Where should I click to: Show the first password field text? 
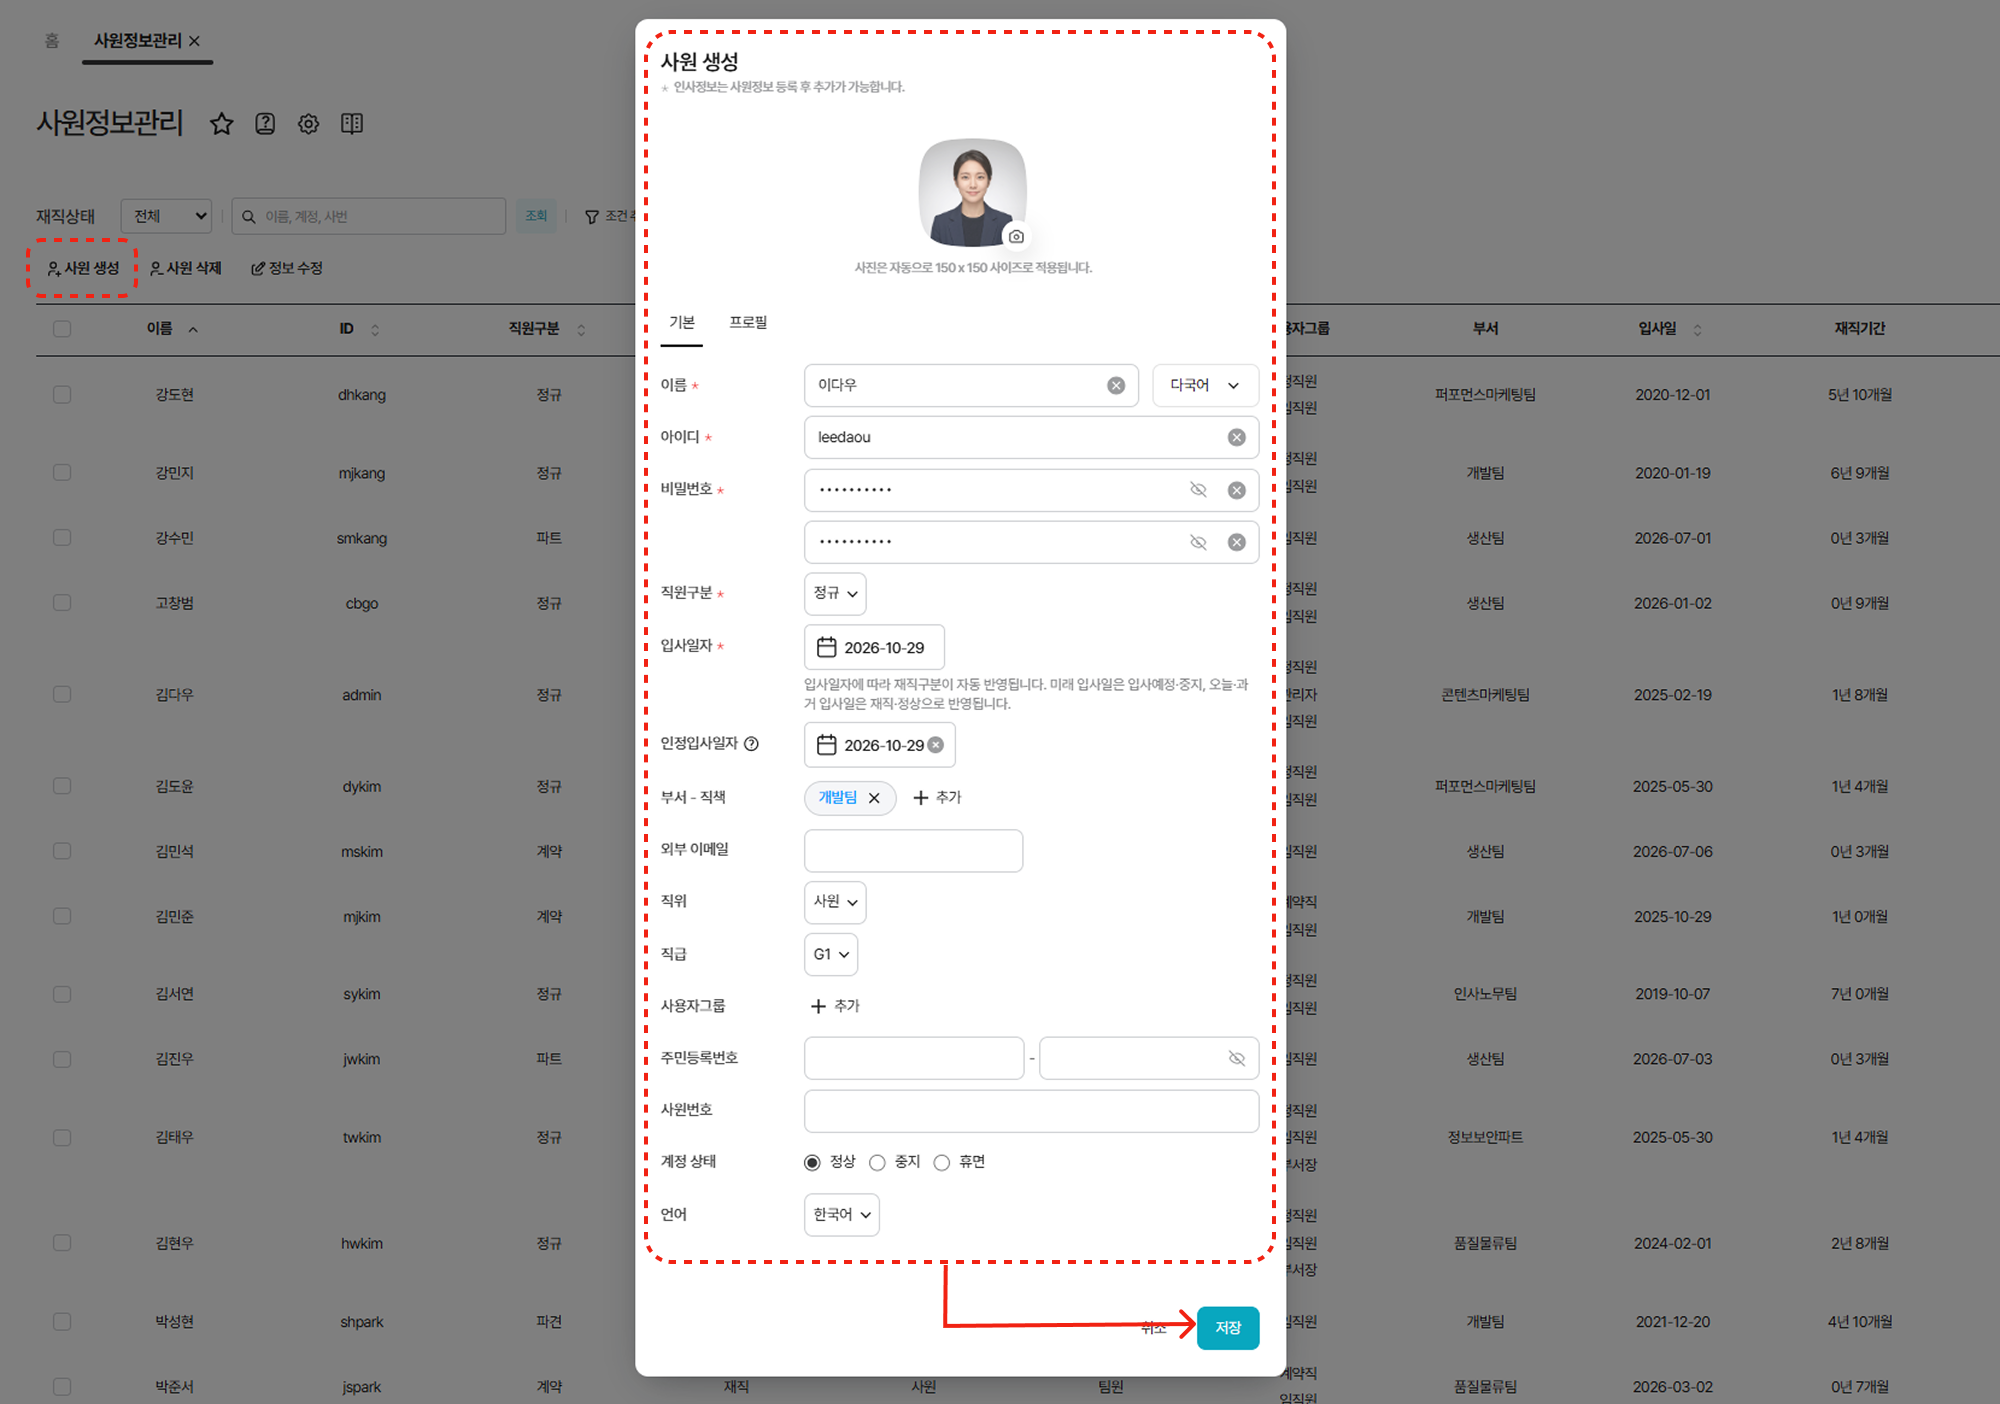1198,490
